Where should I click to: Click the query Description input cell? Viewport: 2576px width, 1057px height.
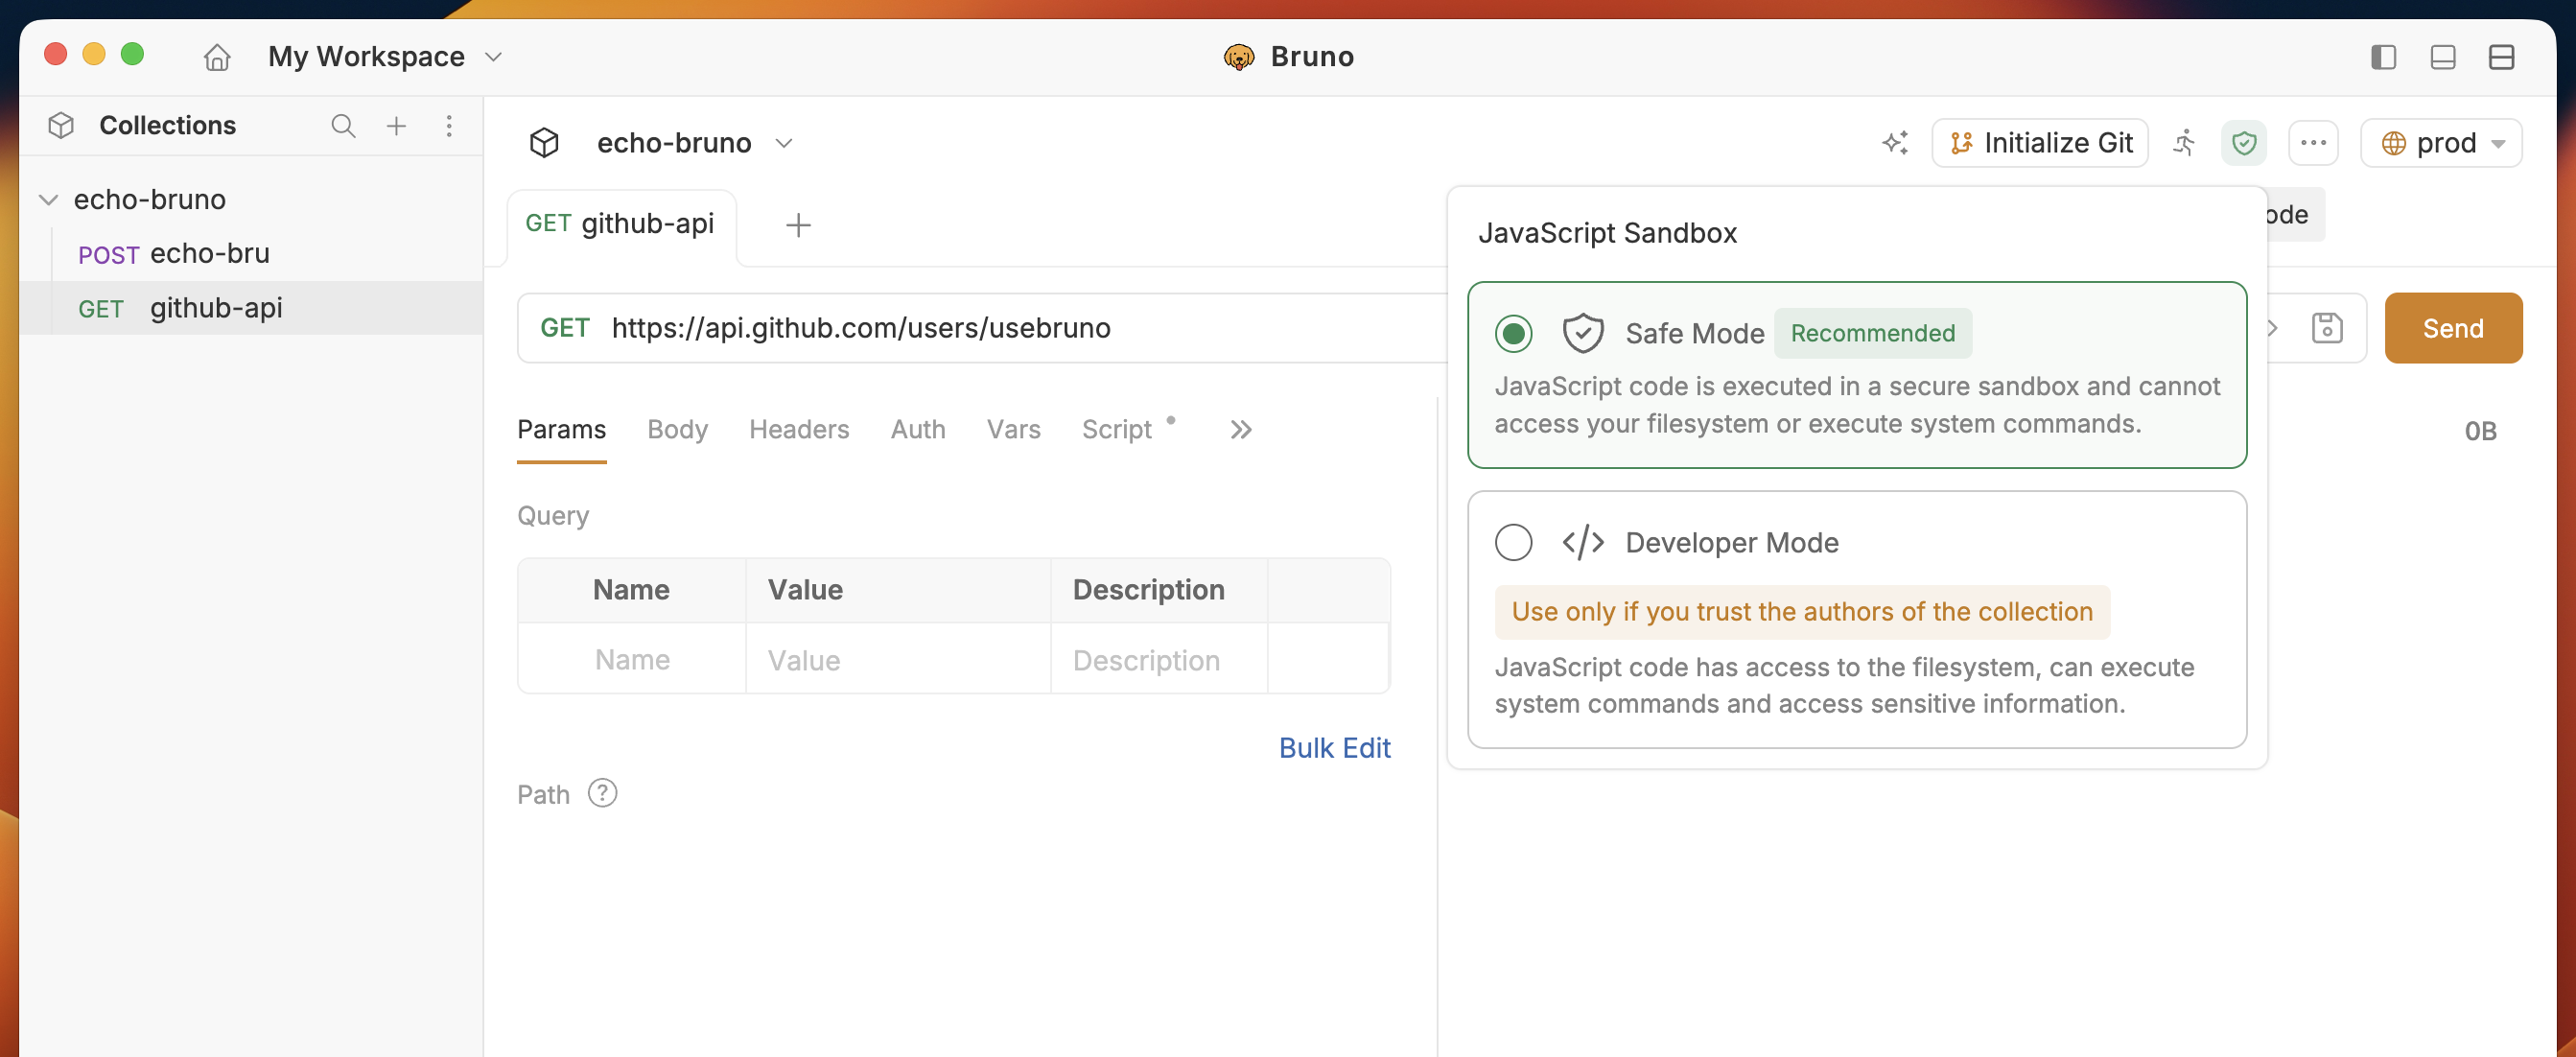[x=1159, y=660]
